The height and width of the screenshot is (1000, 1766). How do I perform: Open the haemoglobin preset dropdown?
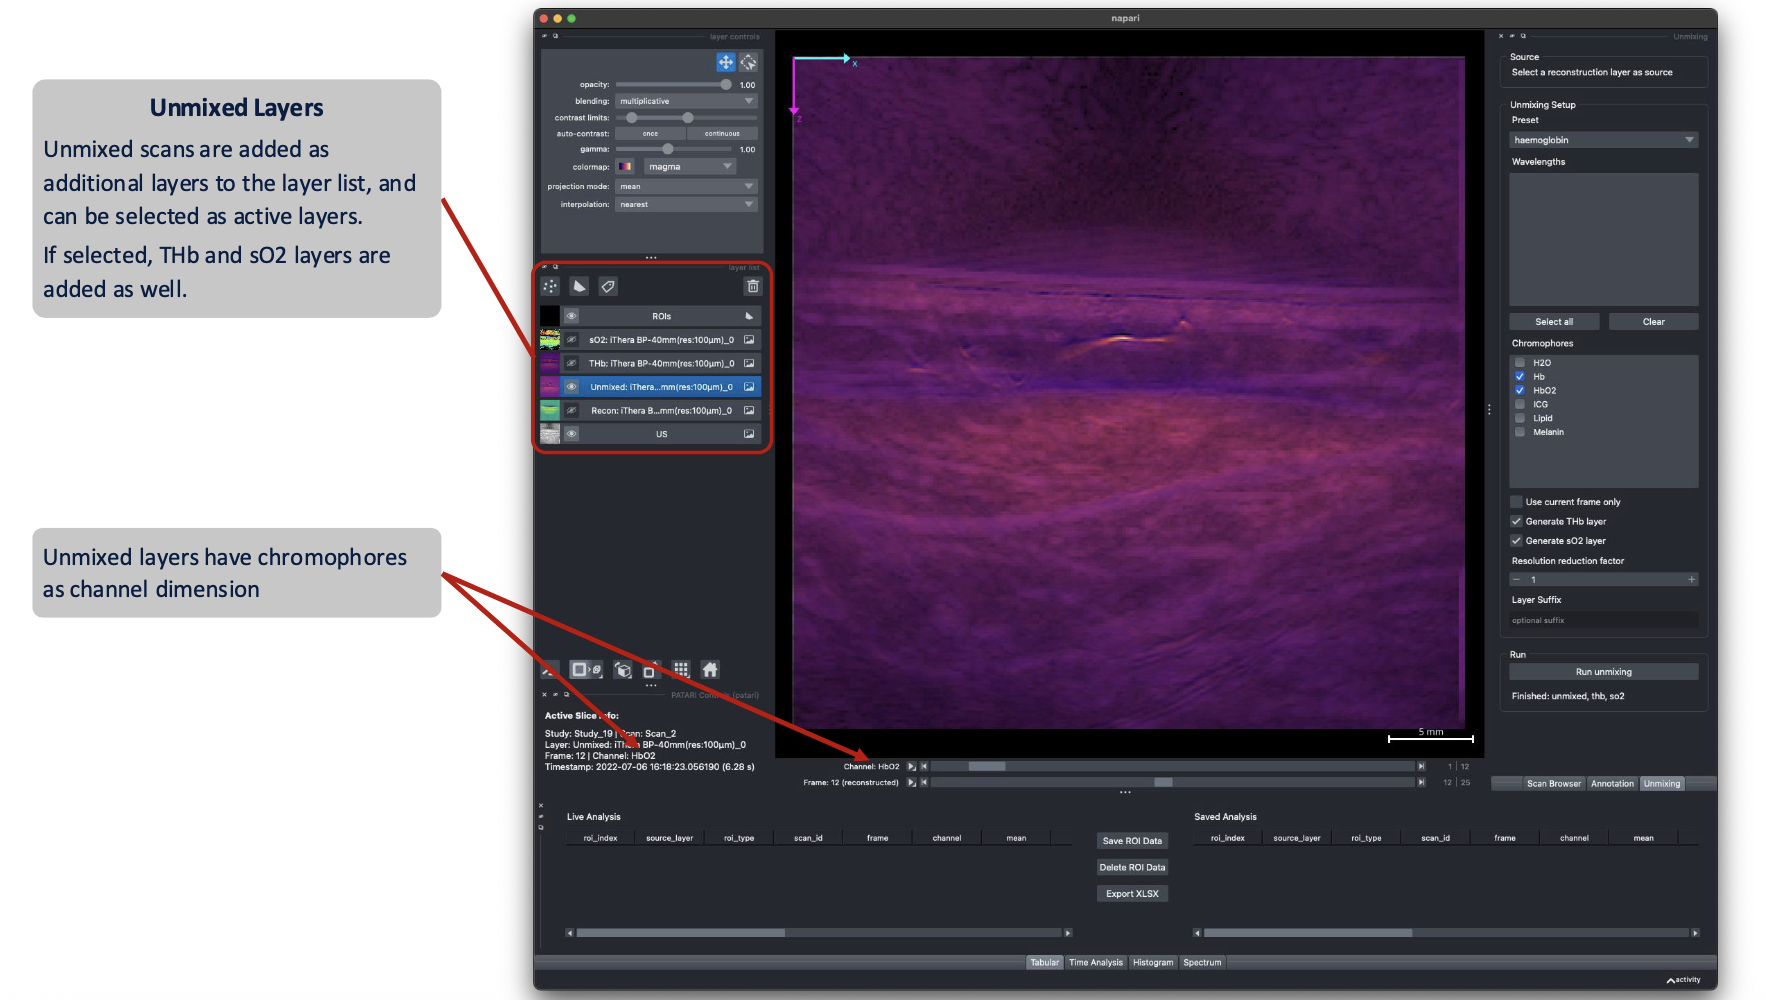coord(1603,140)
